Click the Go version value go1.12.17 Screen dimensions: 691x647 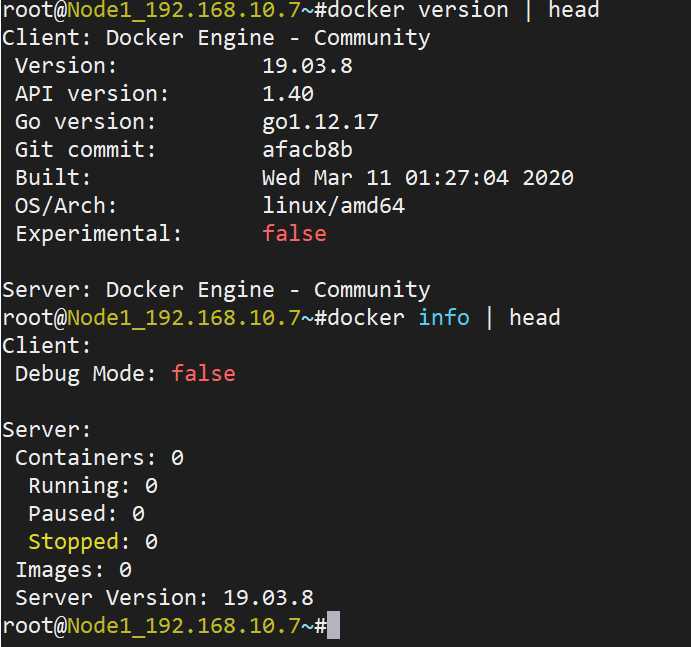320,122
